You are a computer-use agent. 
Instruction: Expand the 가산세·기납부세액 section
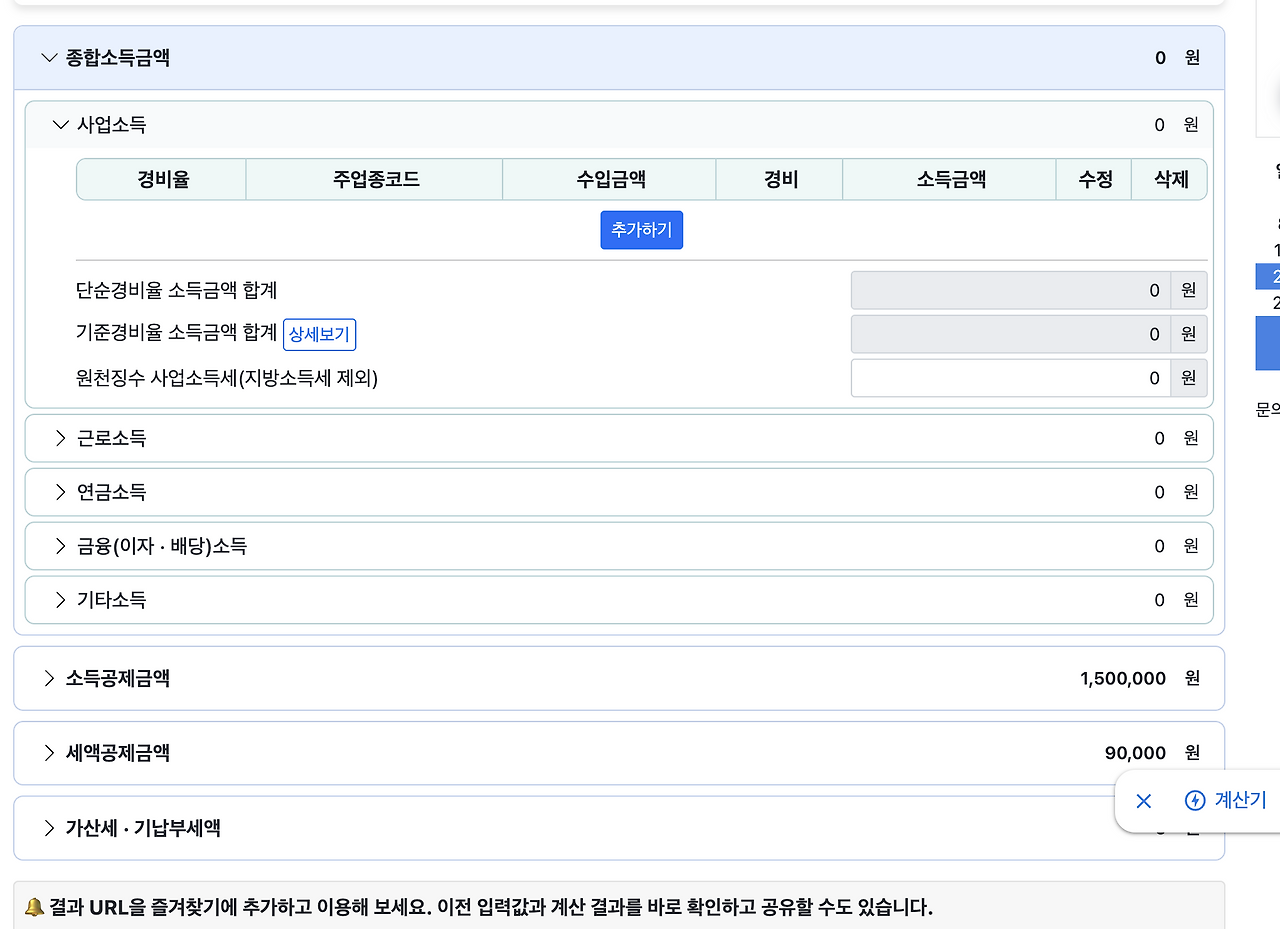coord(48,828)
